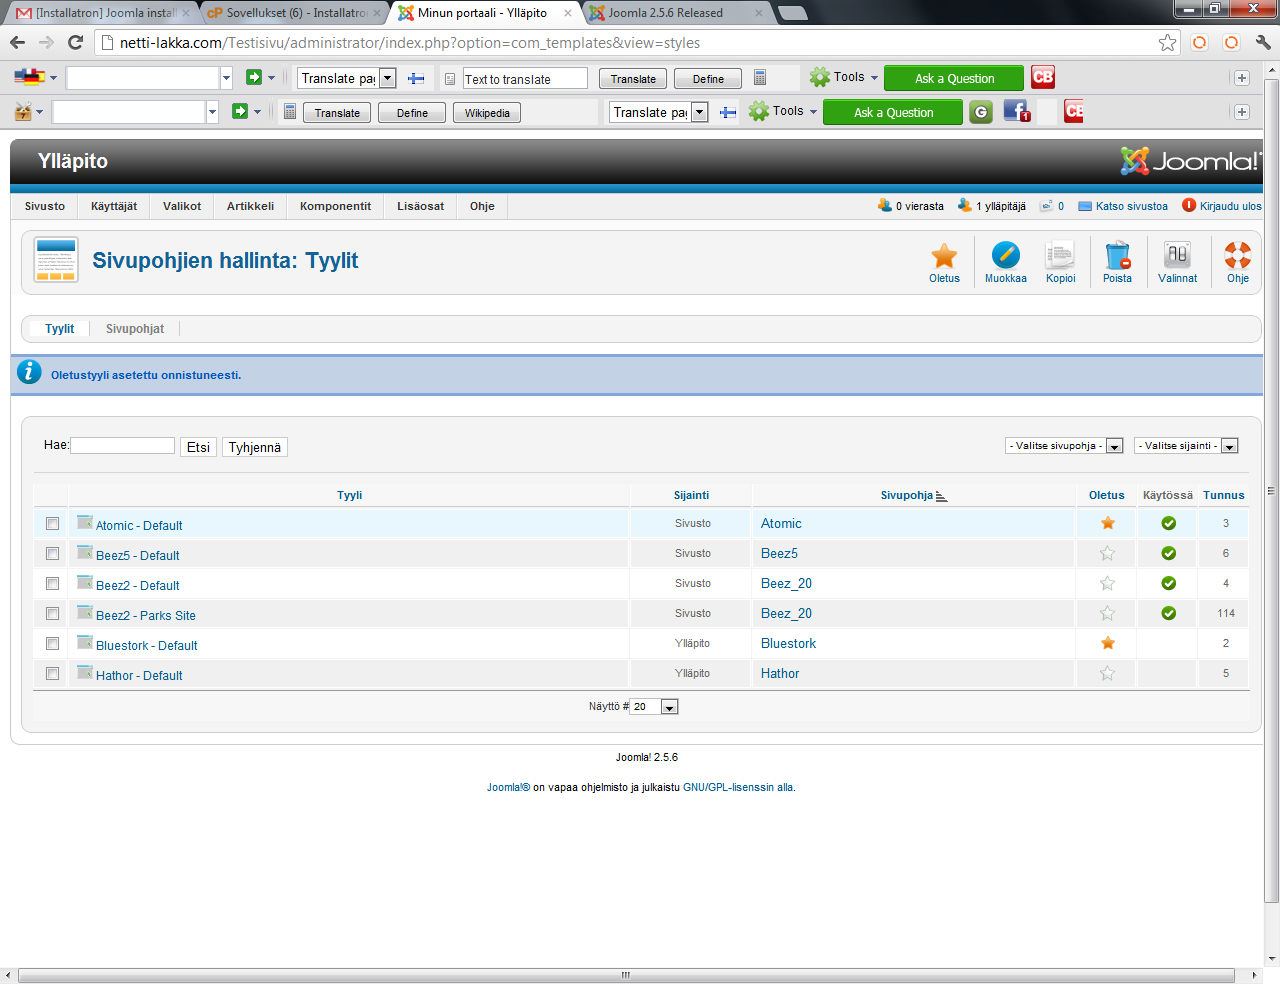Open the Sivusto menu

point(45,206)
